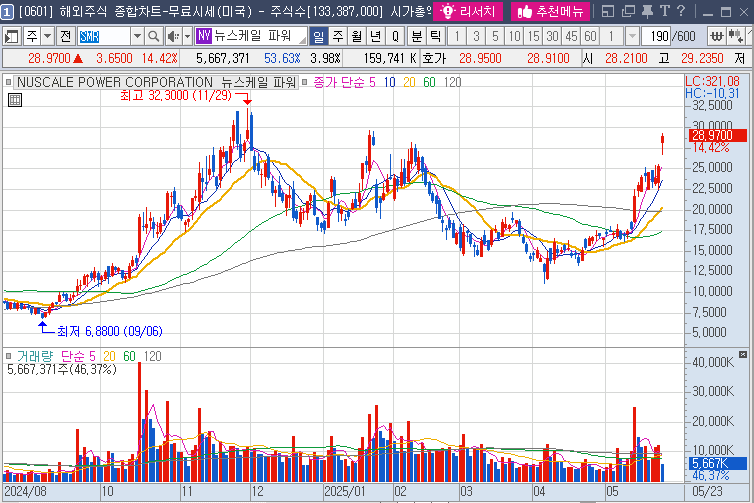Image resolution: width=754 pixels, height=503 pixels.
Task: Open the 리서치 research button
Action: [x=468, y=11]
